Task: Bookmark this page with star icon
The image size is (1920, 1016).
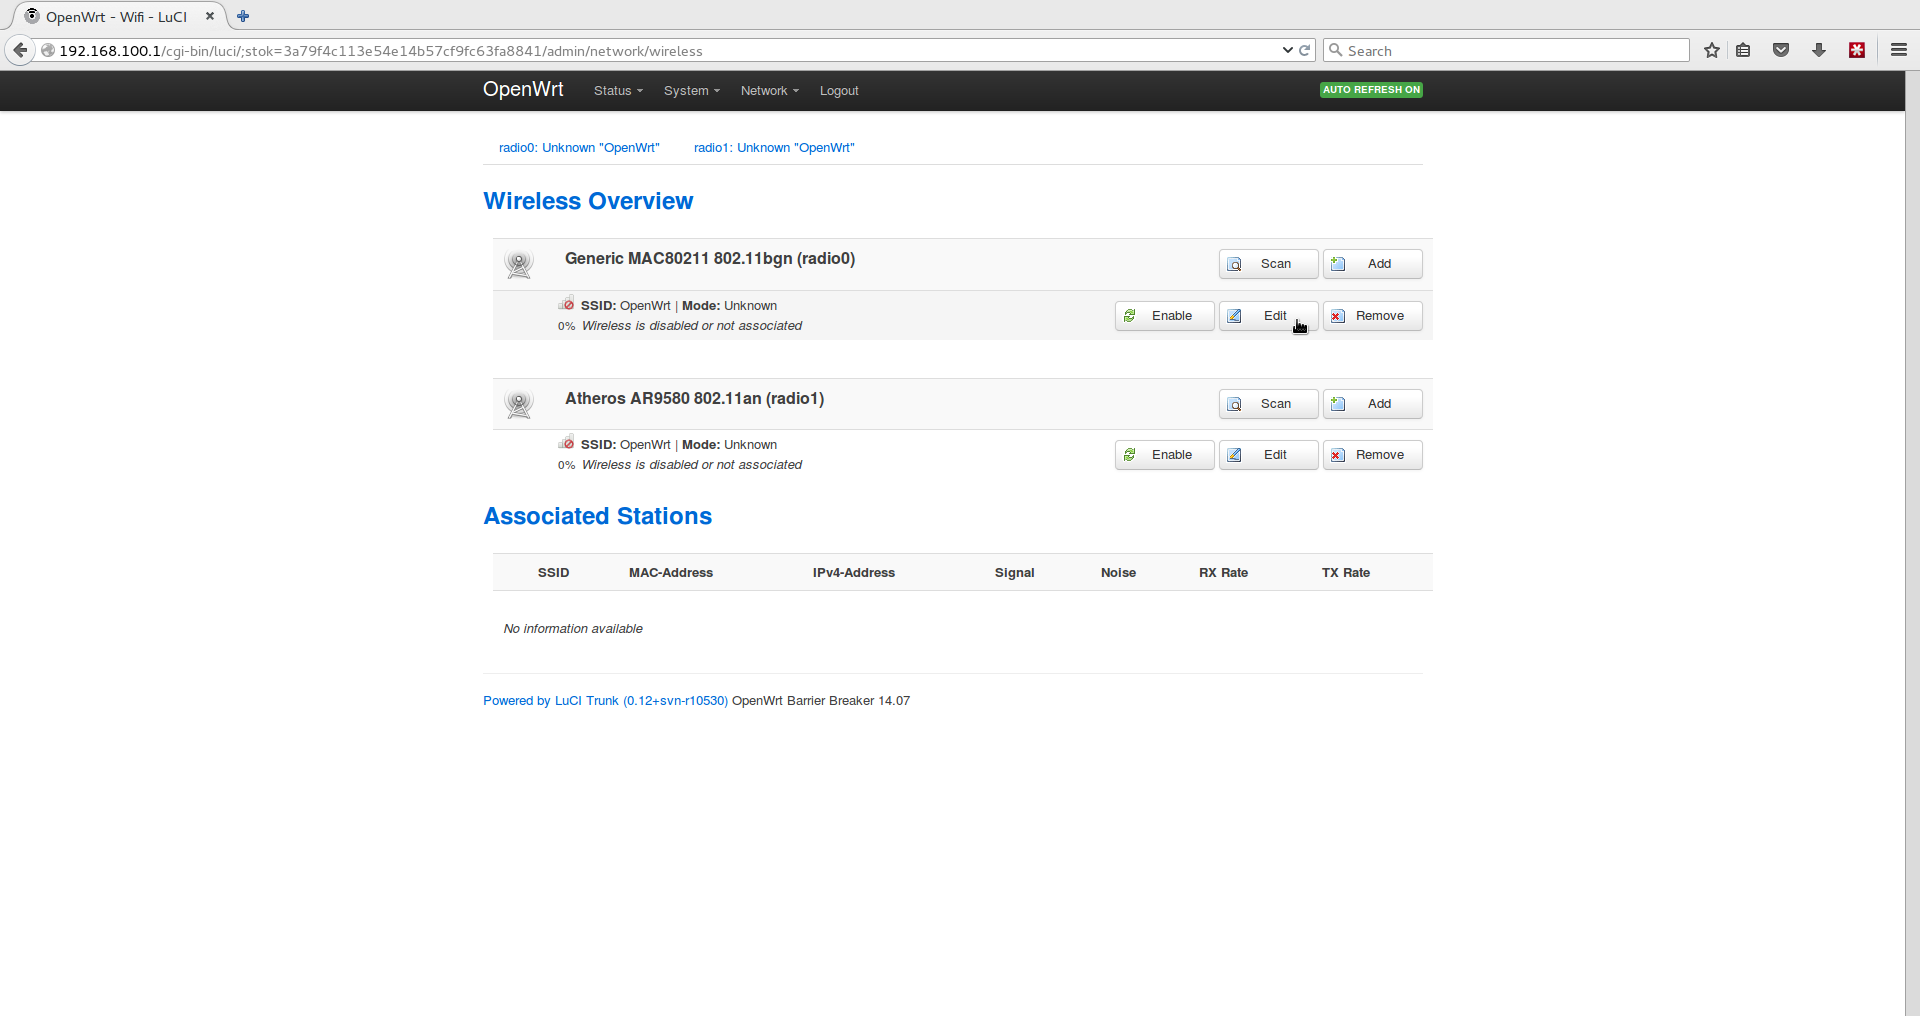Action: point(1712,50)
